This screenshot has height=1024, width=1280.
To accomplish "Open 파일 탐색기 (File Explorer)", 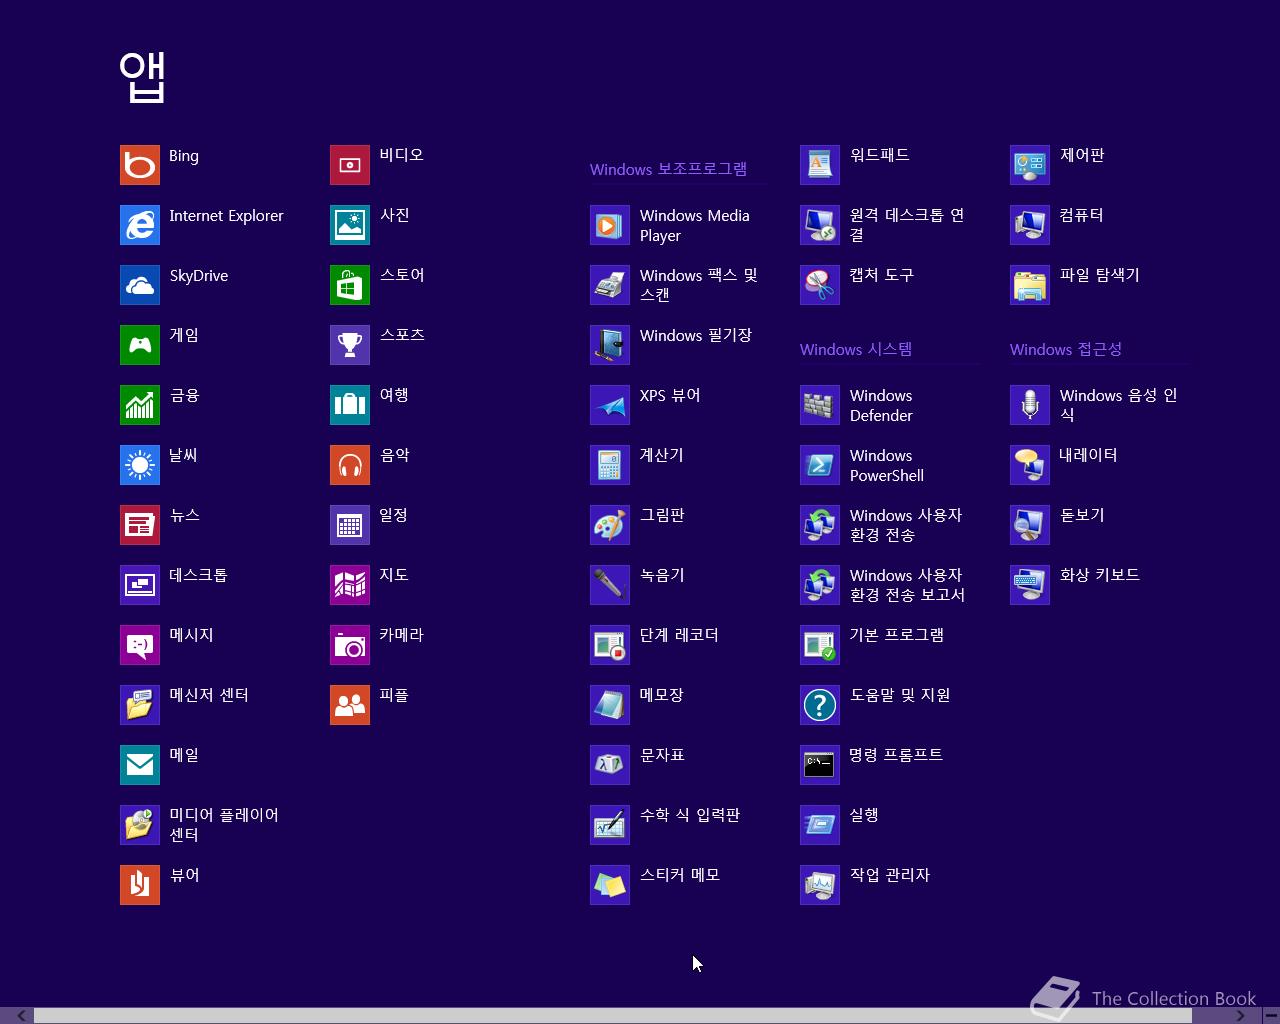I will tap(1076, 285).
